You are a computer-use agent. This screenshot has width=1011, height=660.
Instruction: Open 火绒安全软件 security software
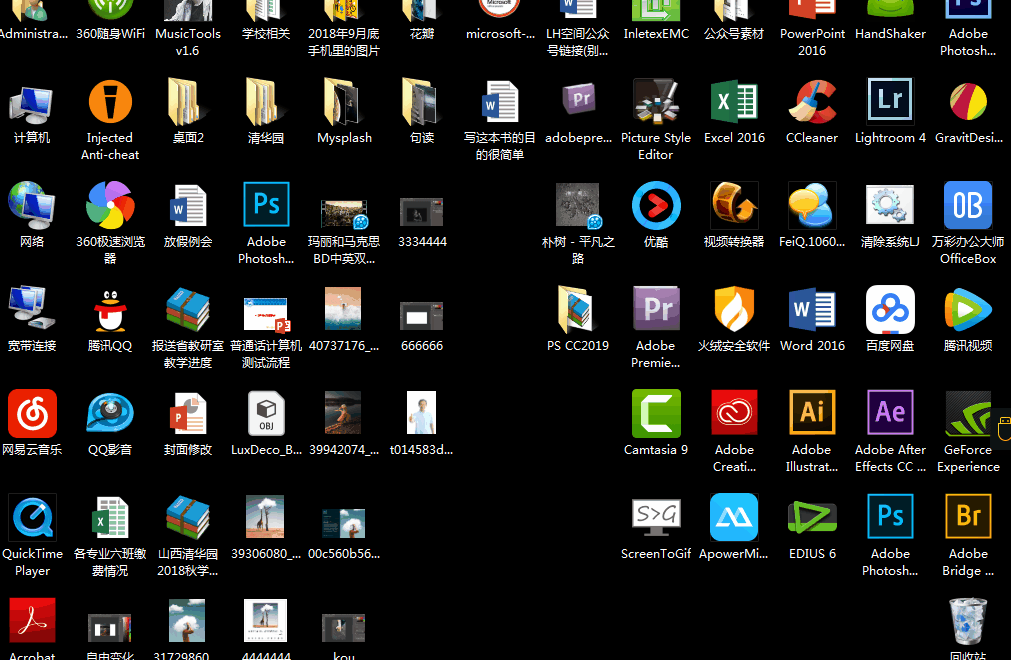point(734,309)
